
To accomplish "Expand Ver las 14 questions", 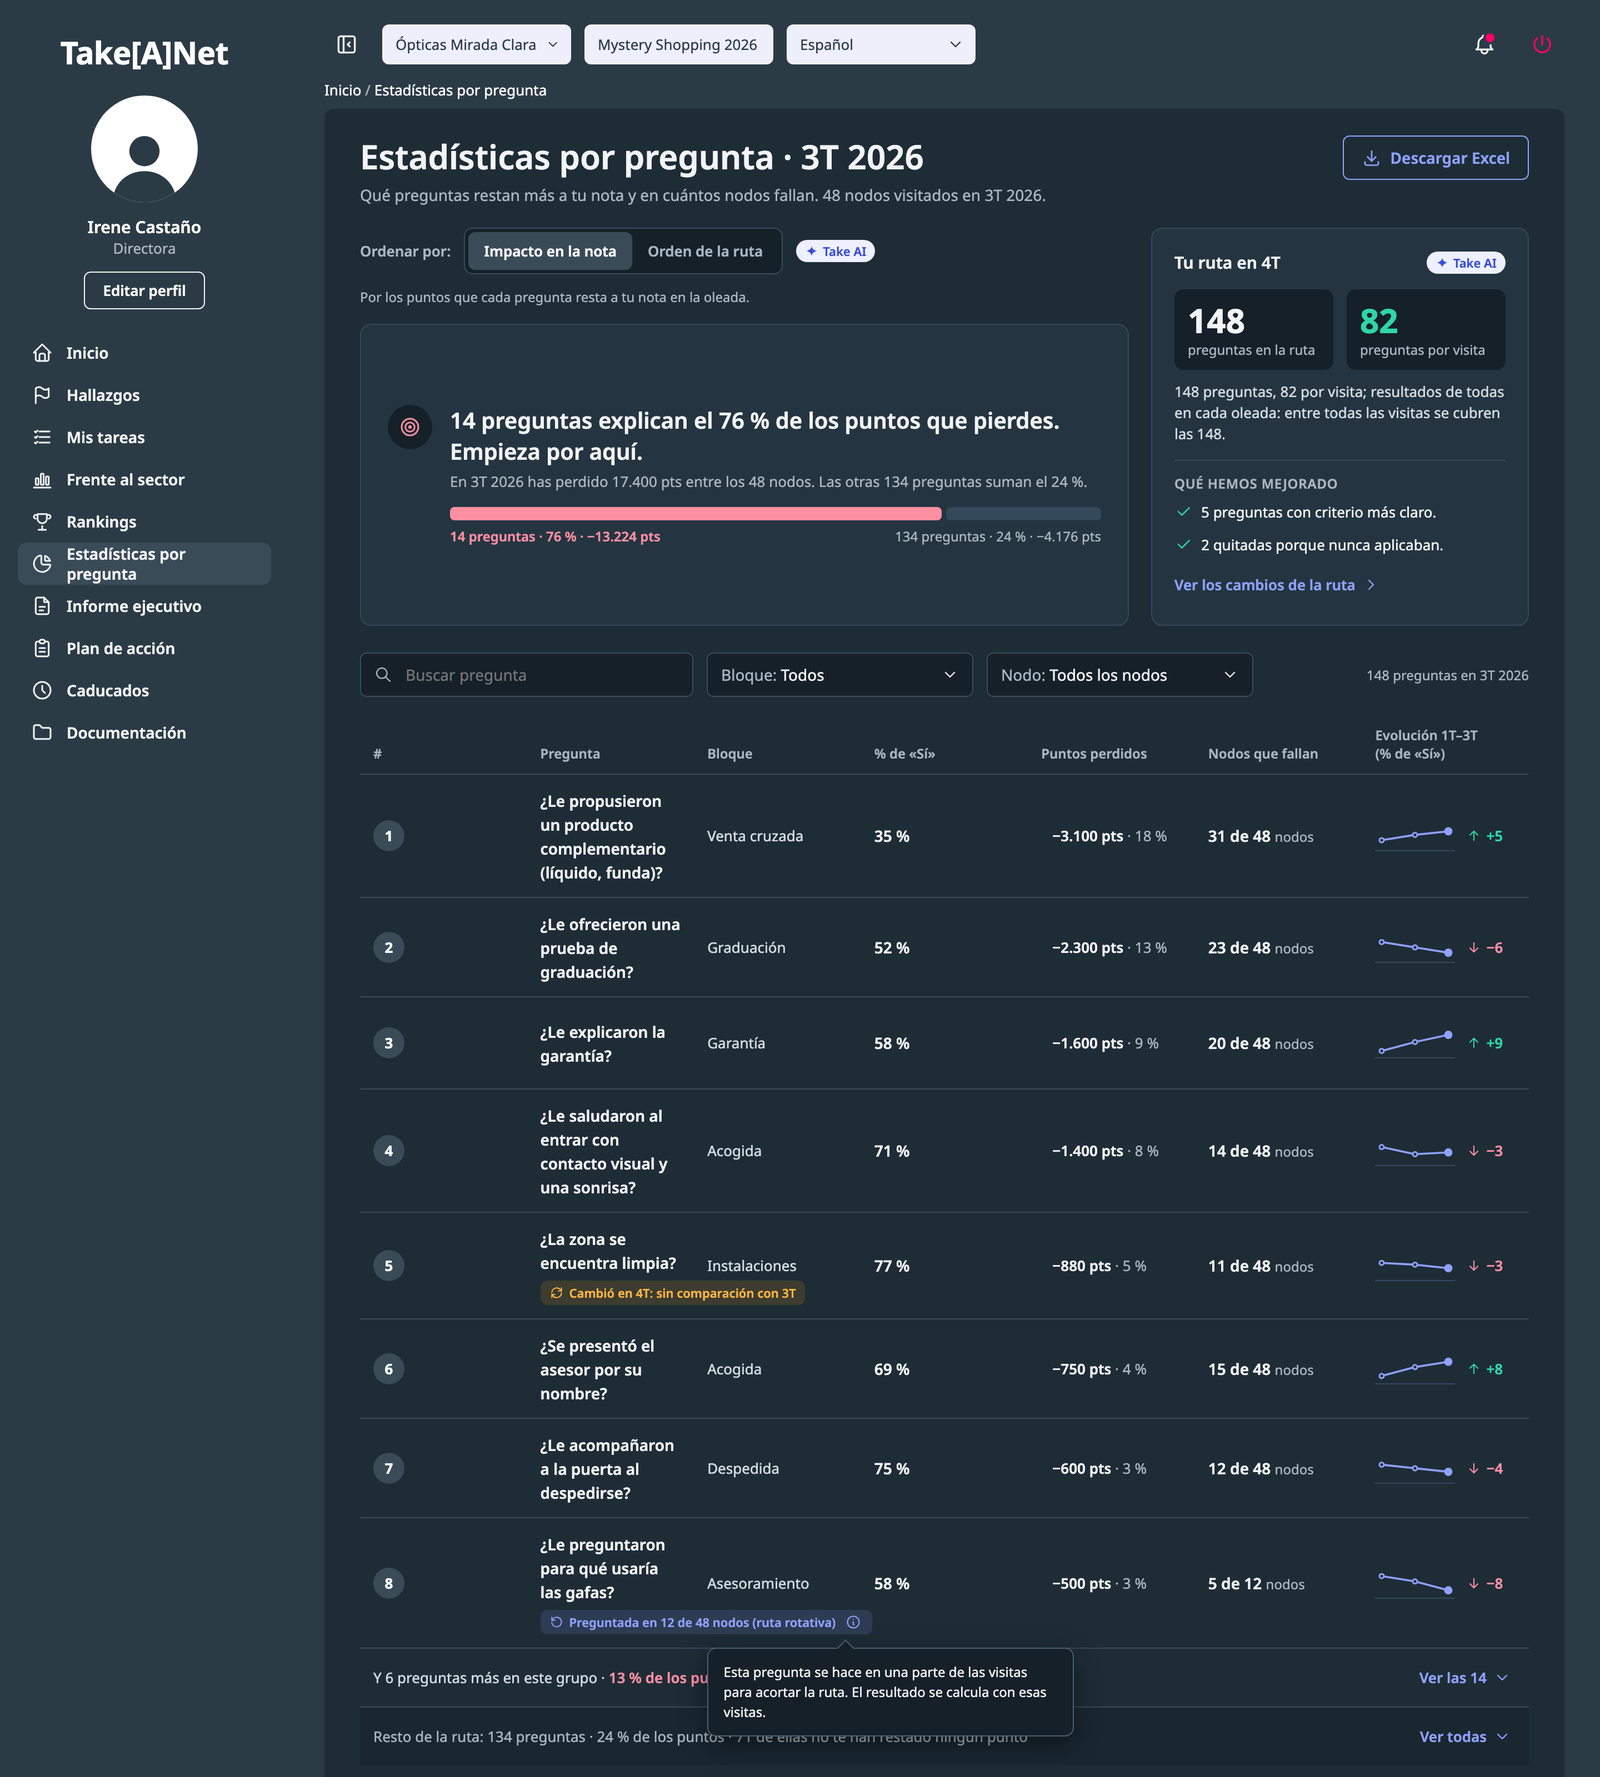I will [1463, 1678].
